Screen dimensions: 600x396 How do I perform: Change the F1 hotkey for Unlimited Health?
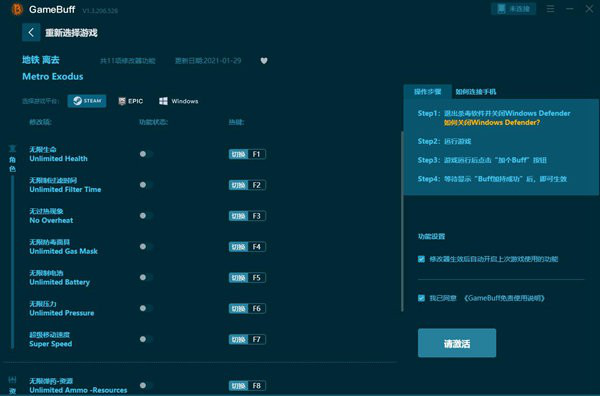tap(247, 154)
